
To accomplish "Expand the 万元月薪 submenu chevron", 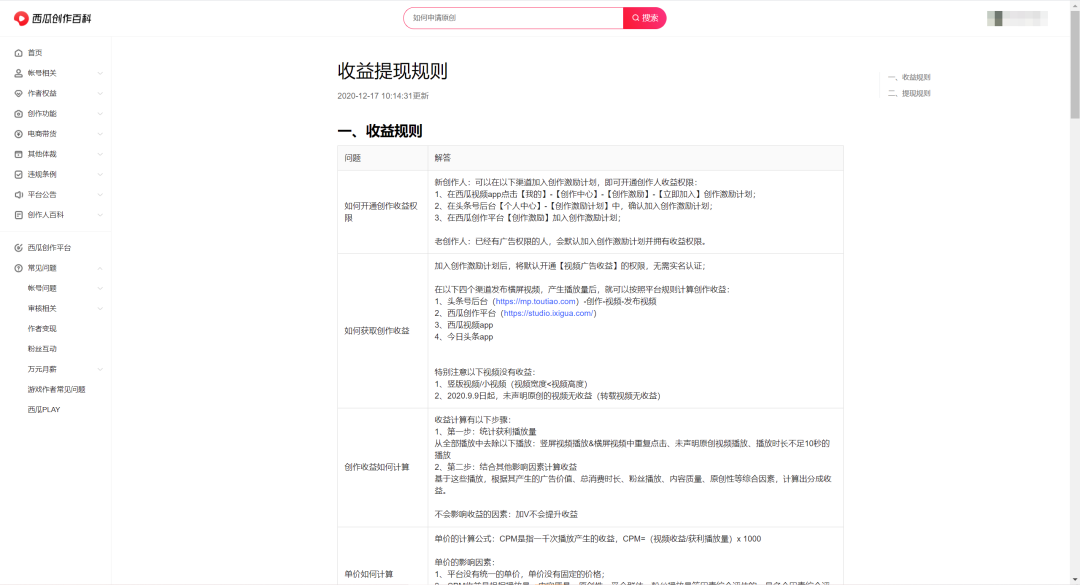I will 100,369.
